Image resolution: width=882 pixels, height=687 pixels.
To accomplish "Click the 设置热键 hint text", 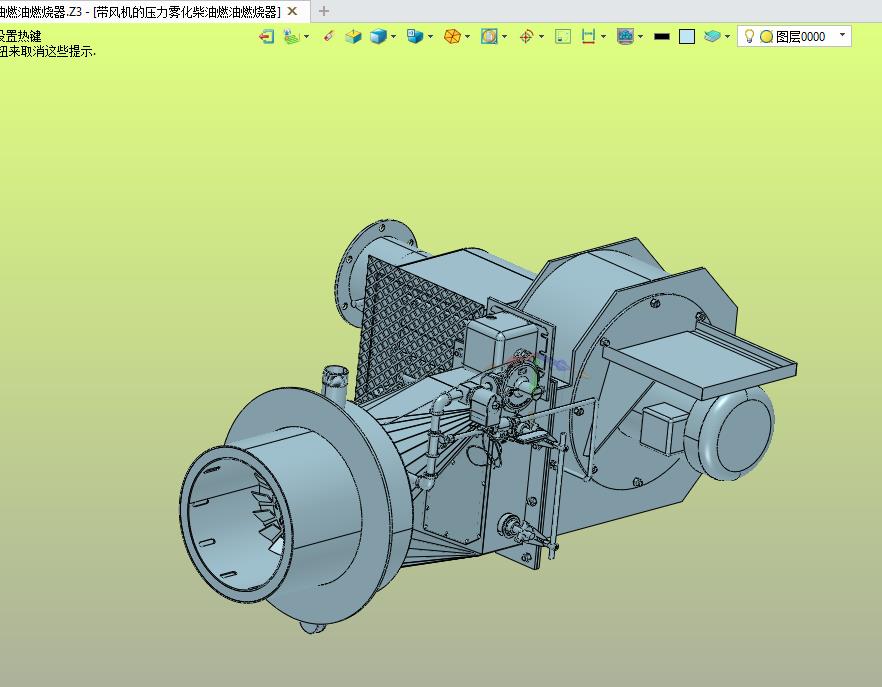I will [20, 37].
